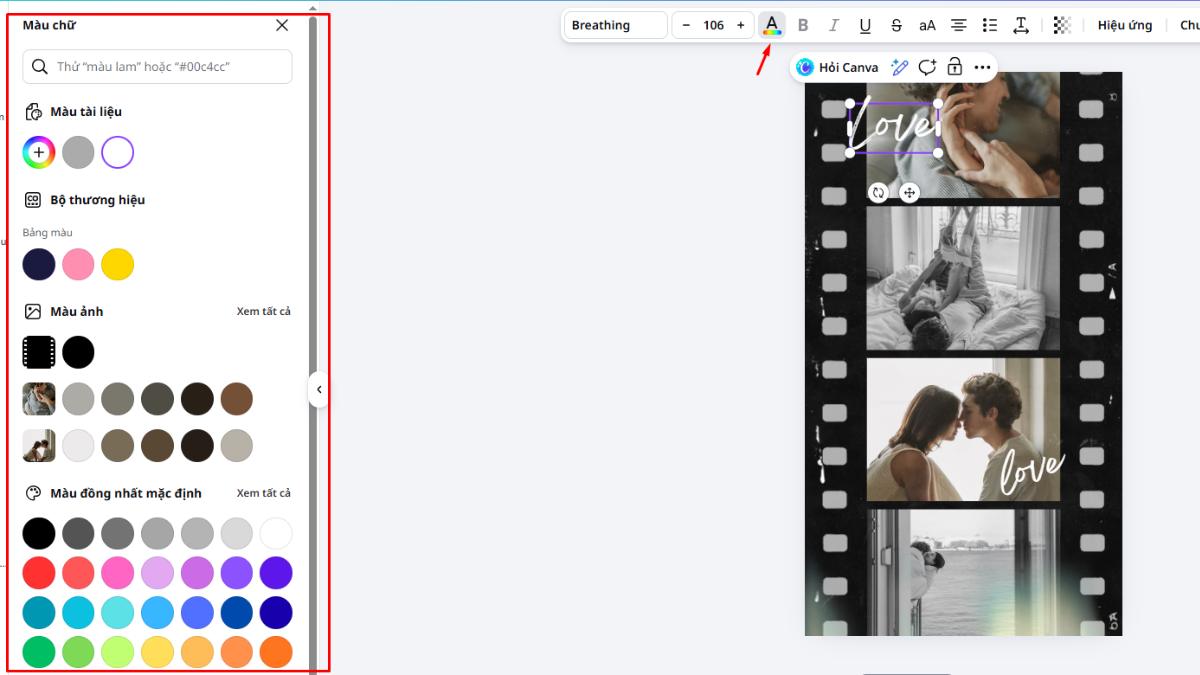
Task: Open the Breathing font dropdown
Action: 615,25
